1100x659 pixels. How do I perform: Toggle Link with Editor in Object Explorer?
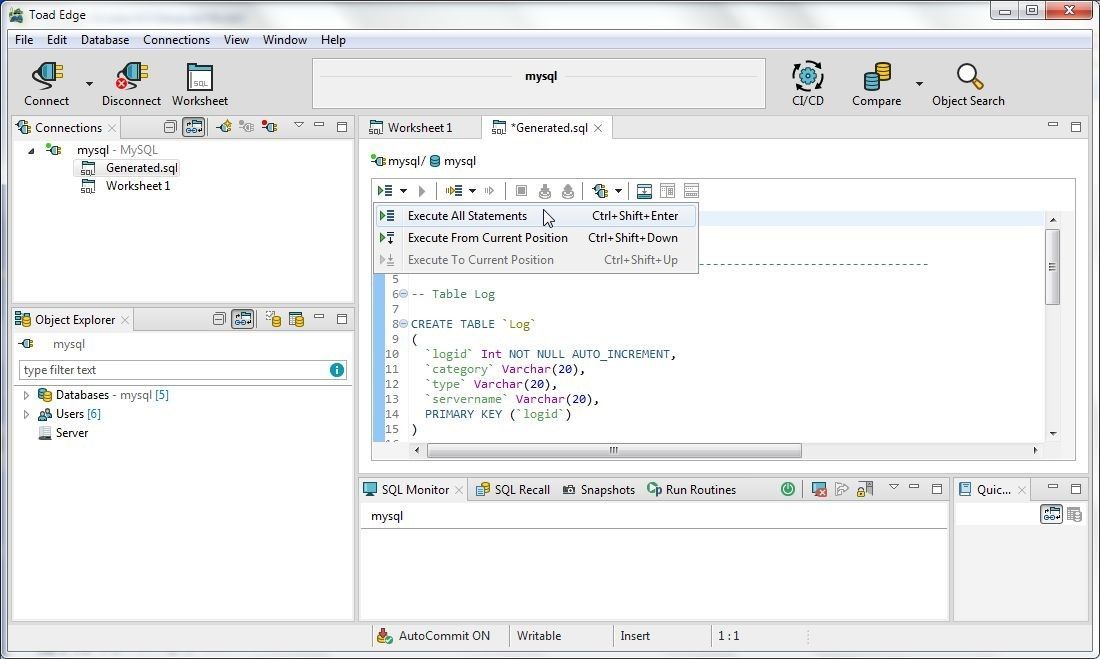tap(243, 319)
